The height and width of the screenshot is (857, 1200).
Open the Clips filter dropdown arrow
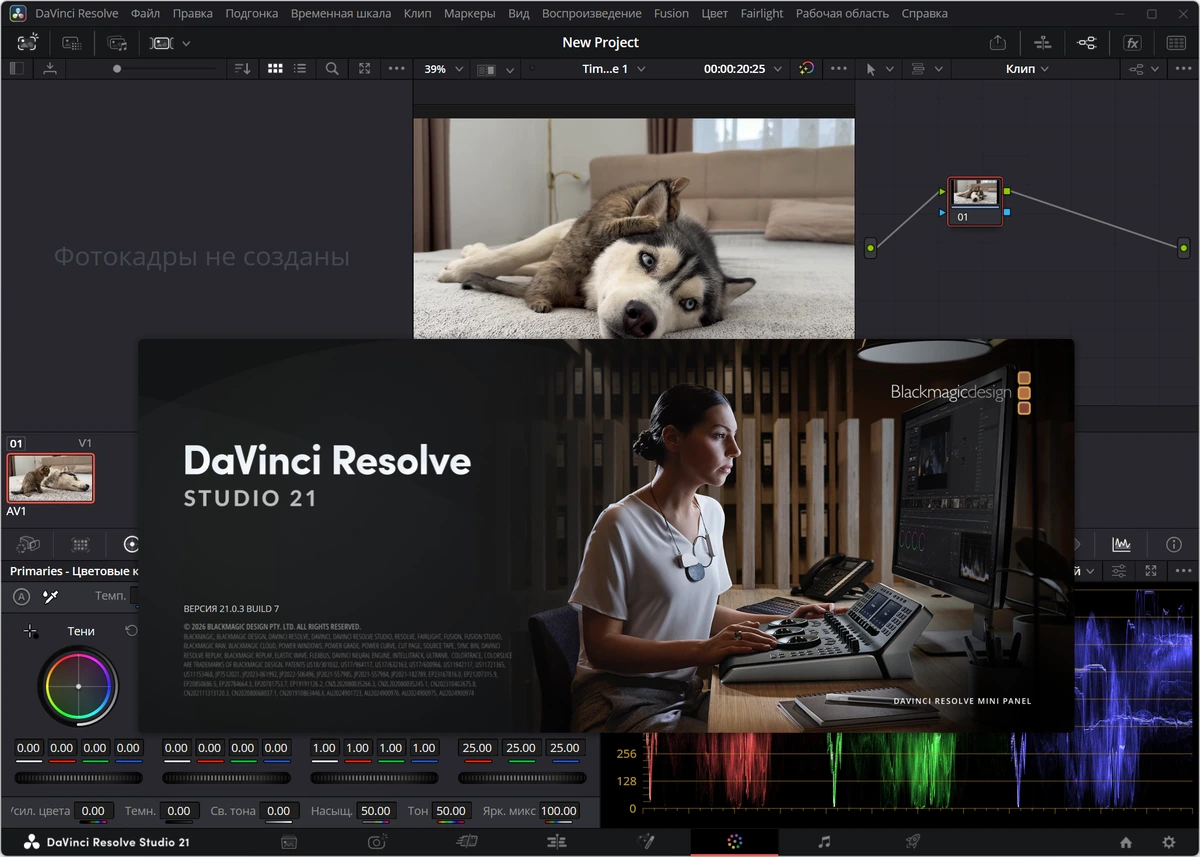click(x=186, y=43)
